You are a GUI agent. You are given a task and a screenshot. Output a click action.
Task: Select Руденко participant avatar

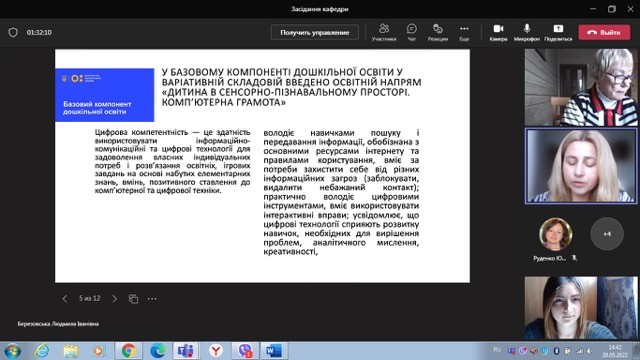[556, 234]
